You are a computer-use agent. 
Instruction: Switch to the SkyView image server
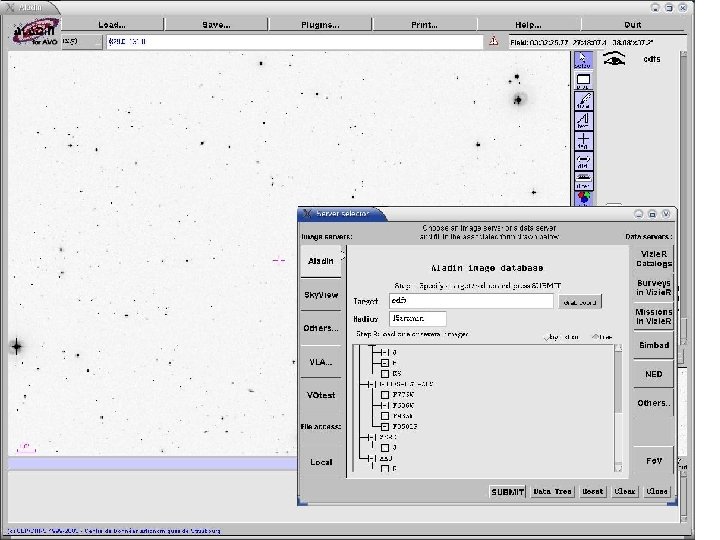[321, 295]
